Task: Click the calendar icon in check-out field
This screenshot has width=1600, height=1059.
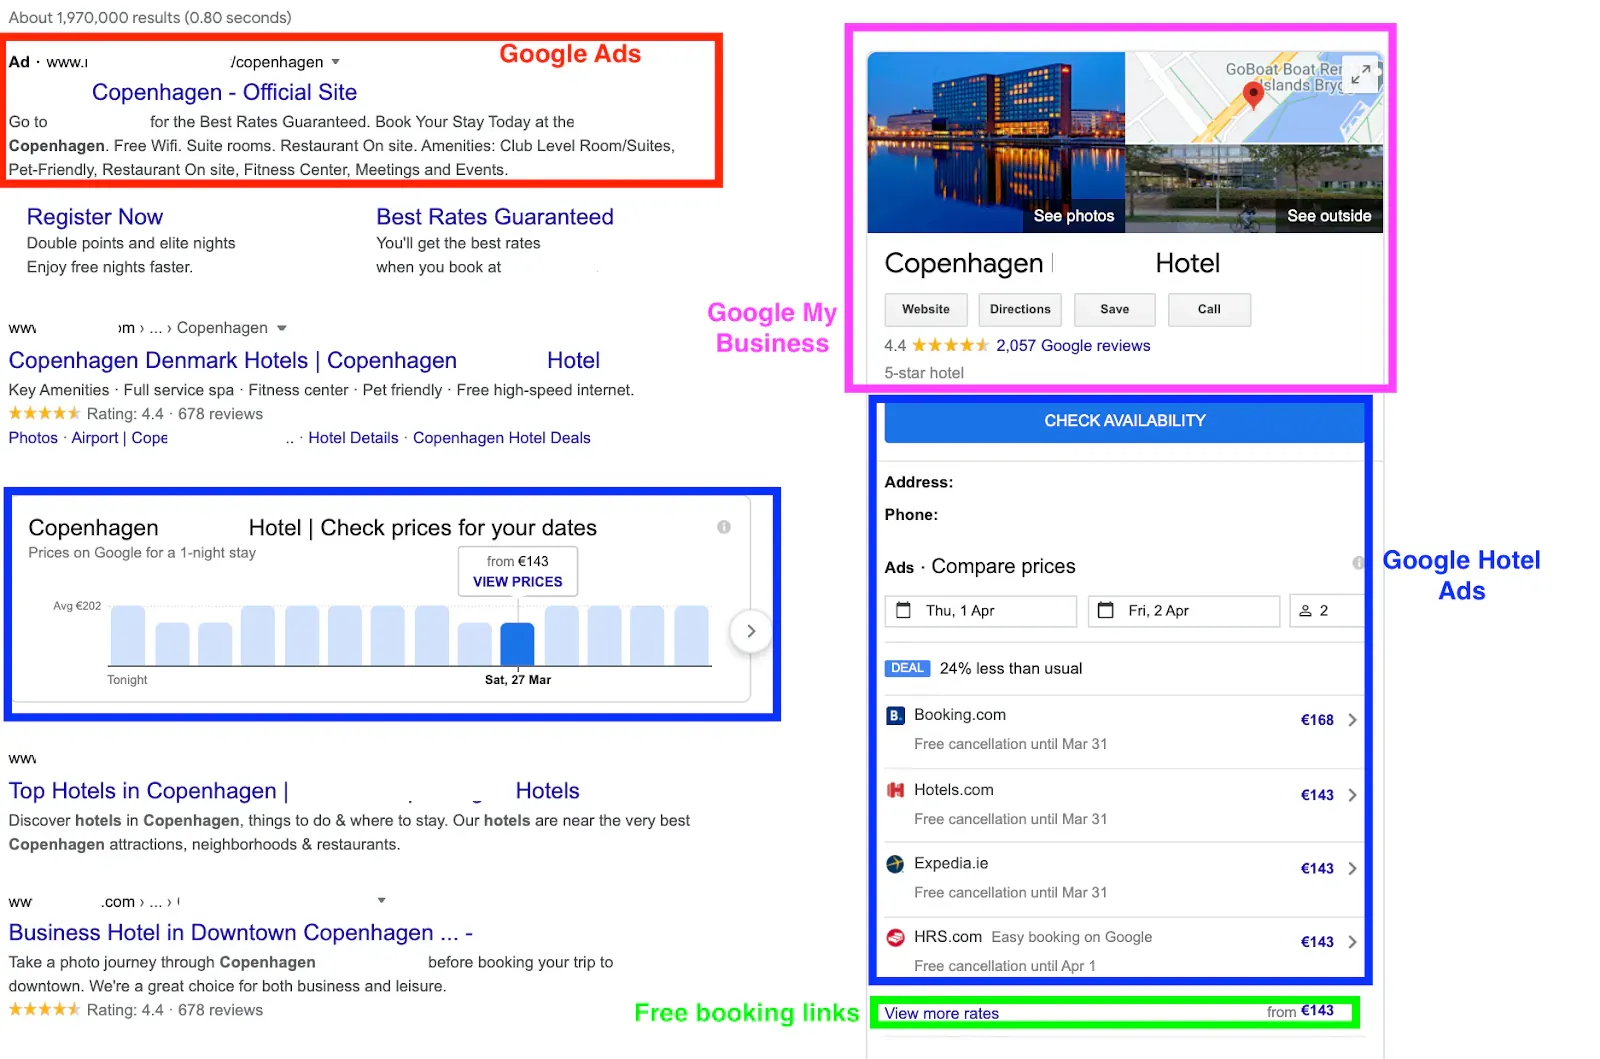Action: pos(1106,610)
